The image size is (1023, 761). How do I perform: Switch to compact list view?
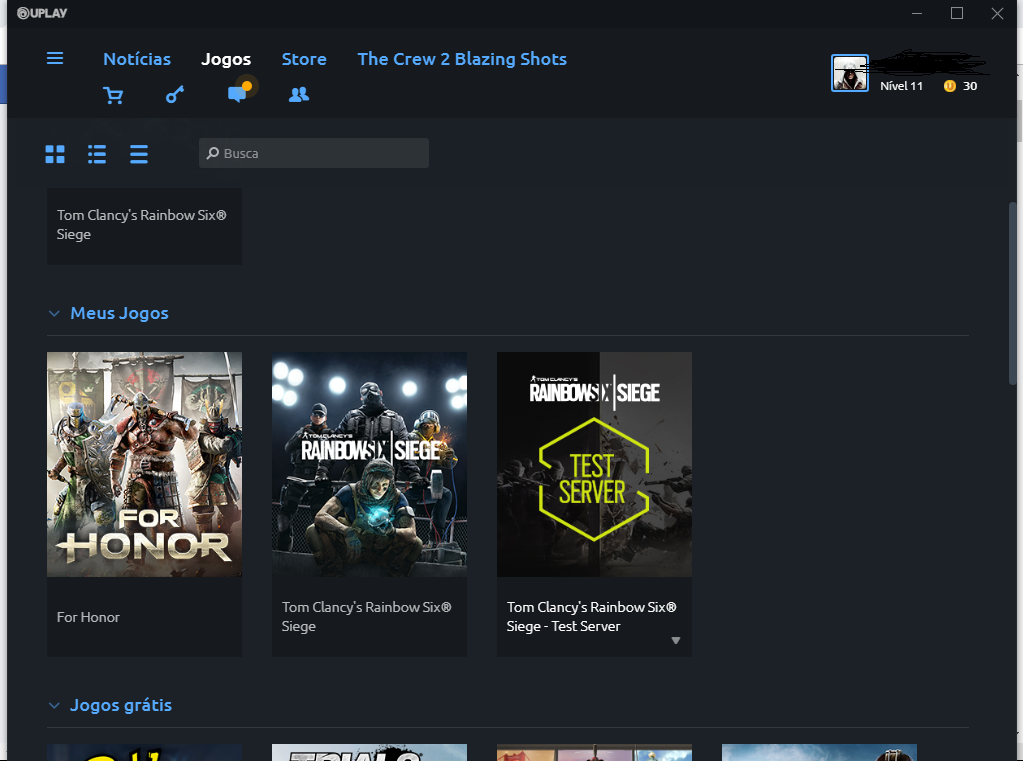pyautogui.click(x=138, y=154)
